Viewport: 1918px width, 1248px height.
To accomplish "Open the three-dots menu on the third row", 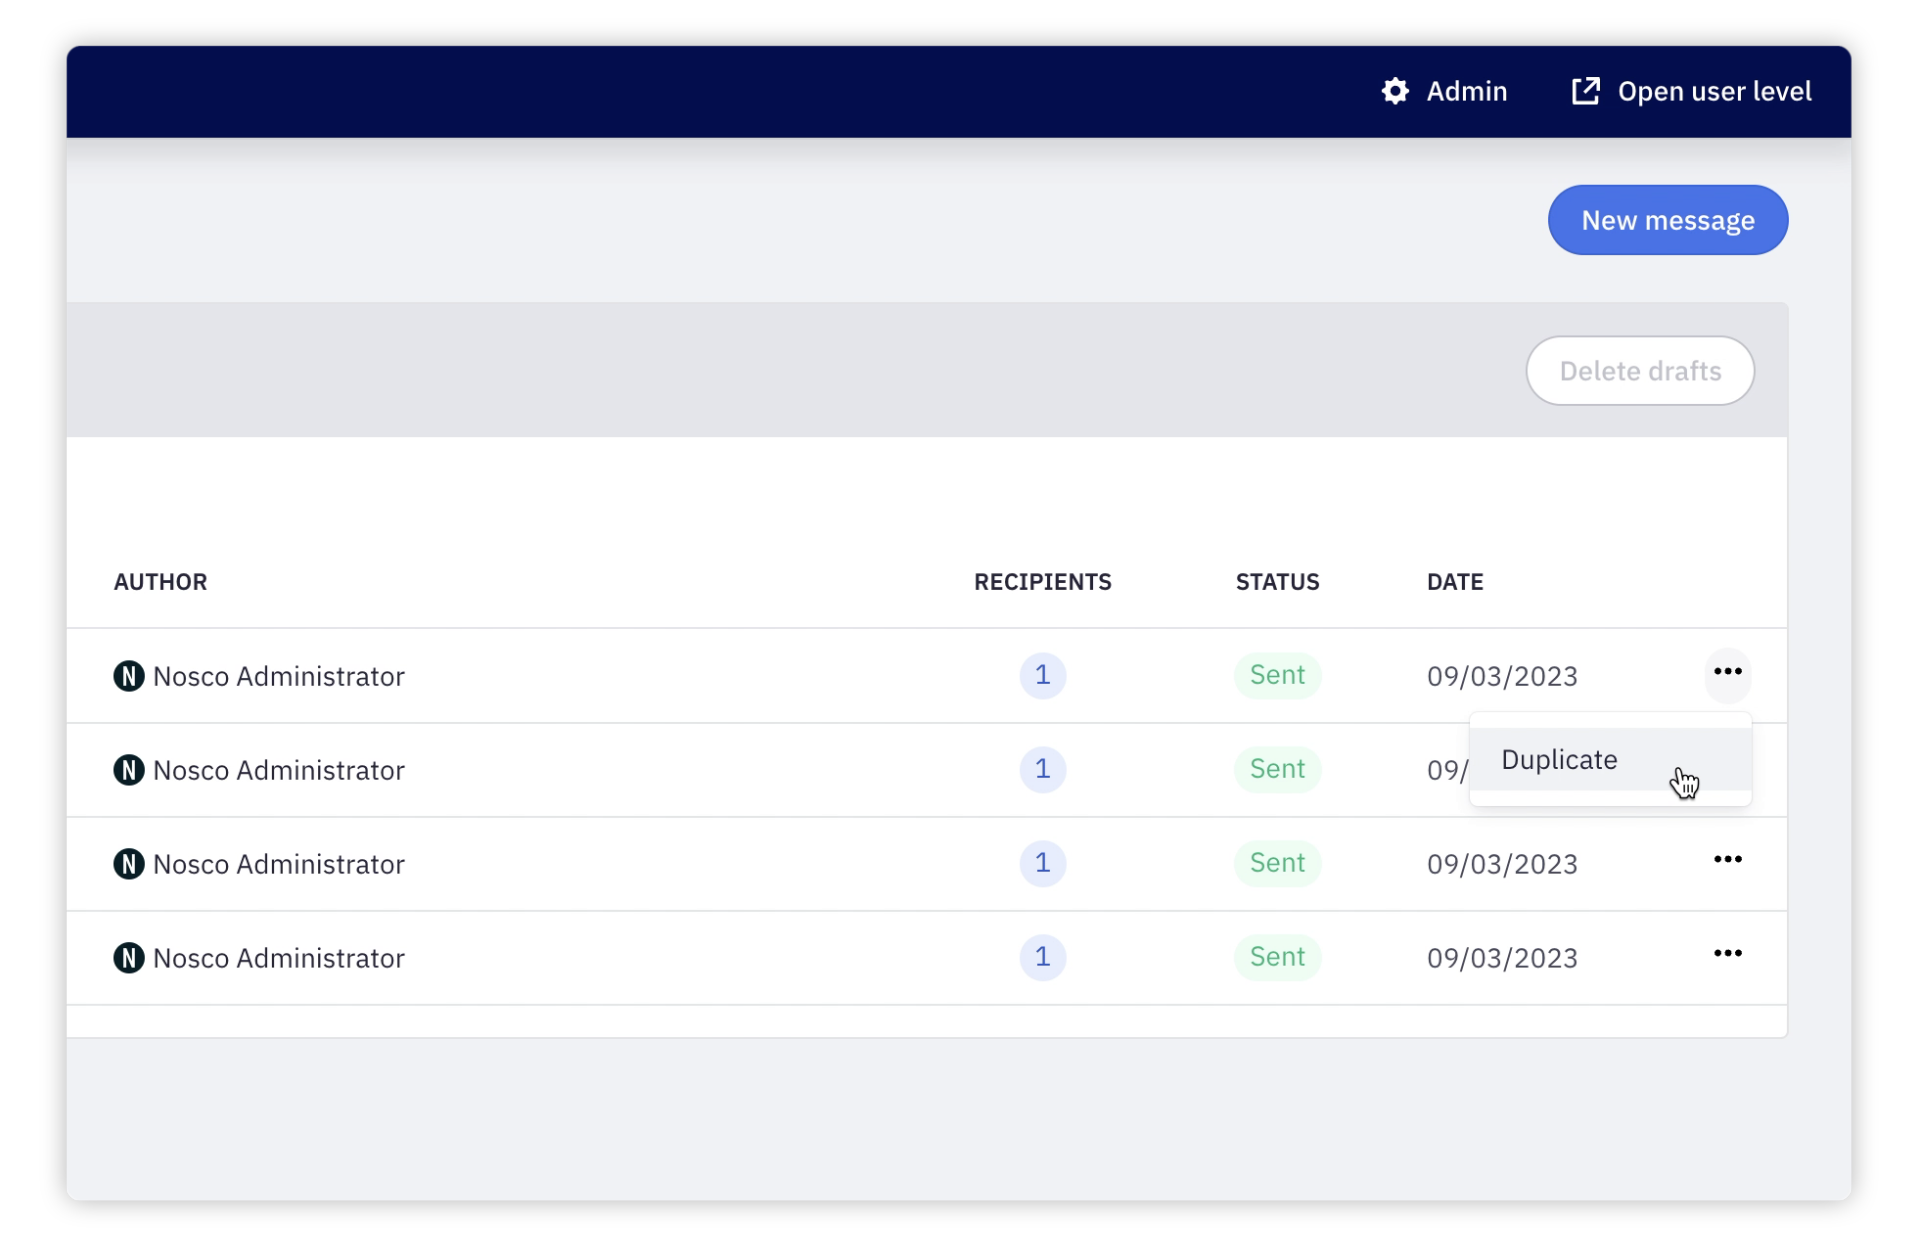I will click(1727, 860).
